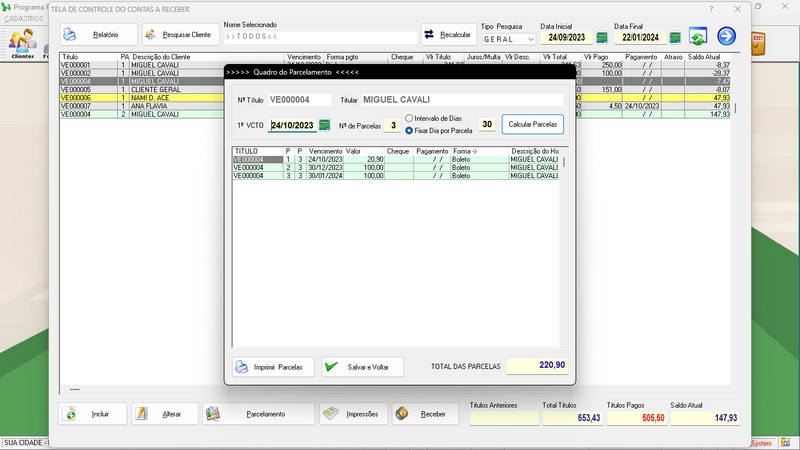Open calendar picker beside 1º VCTO date
The width and height of the screenshot is (800, 450).
point(324,125)
